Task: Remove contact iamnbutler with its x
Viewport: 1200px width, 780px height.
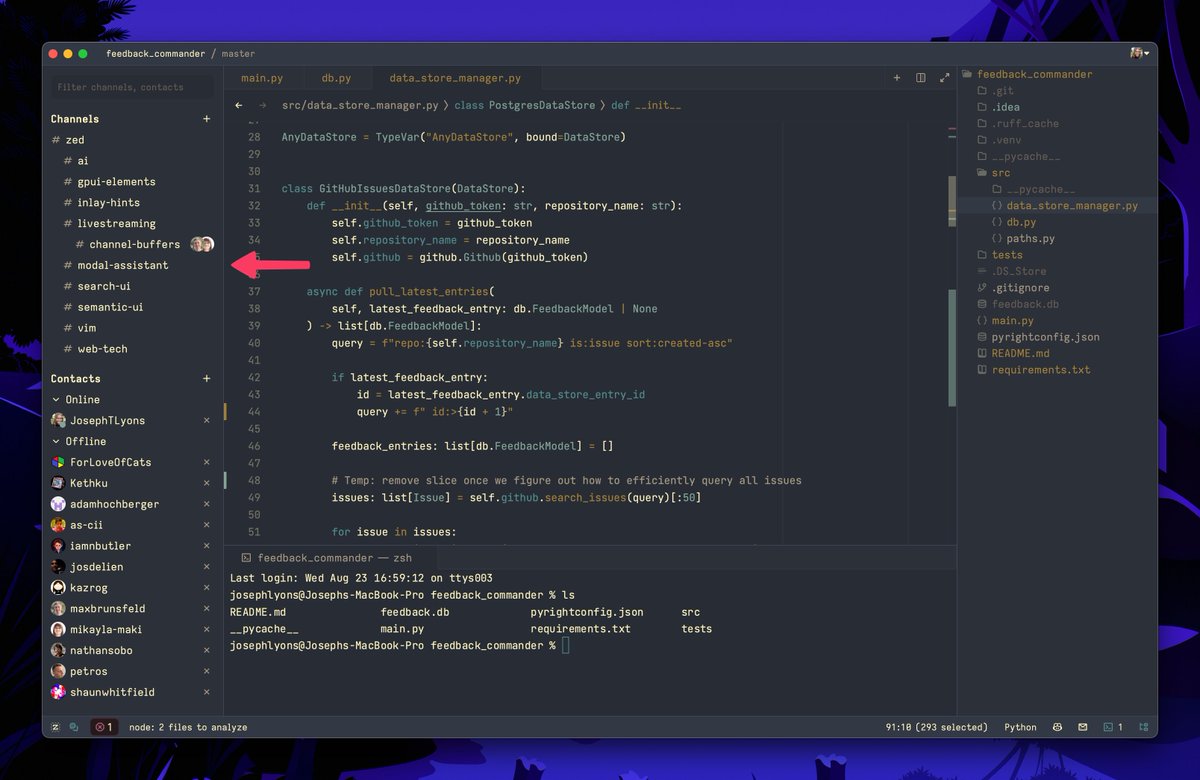Action: (x=207, y=546)
